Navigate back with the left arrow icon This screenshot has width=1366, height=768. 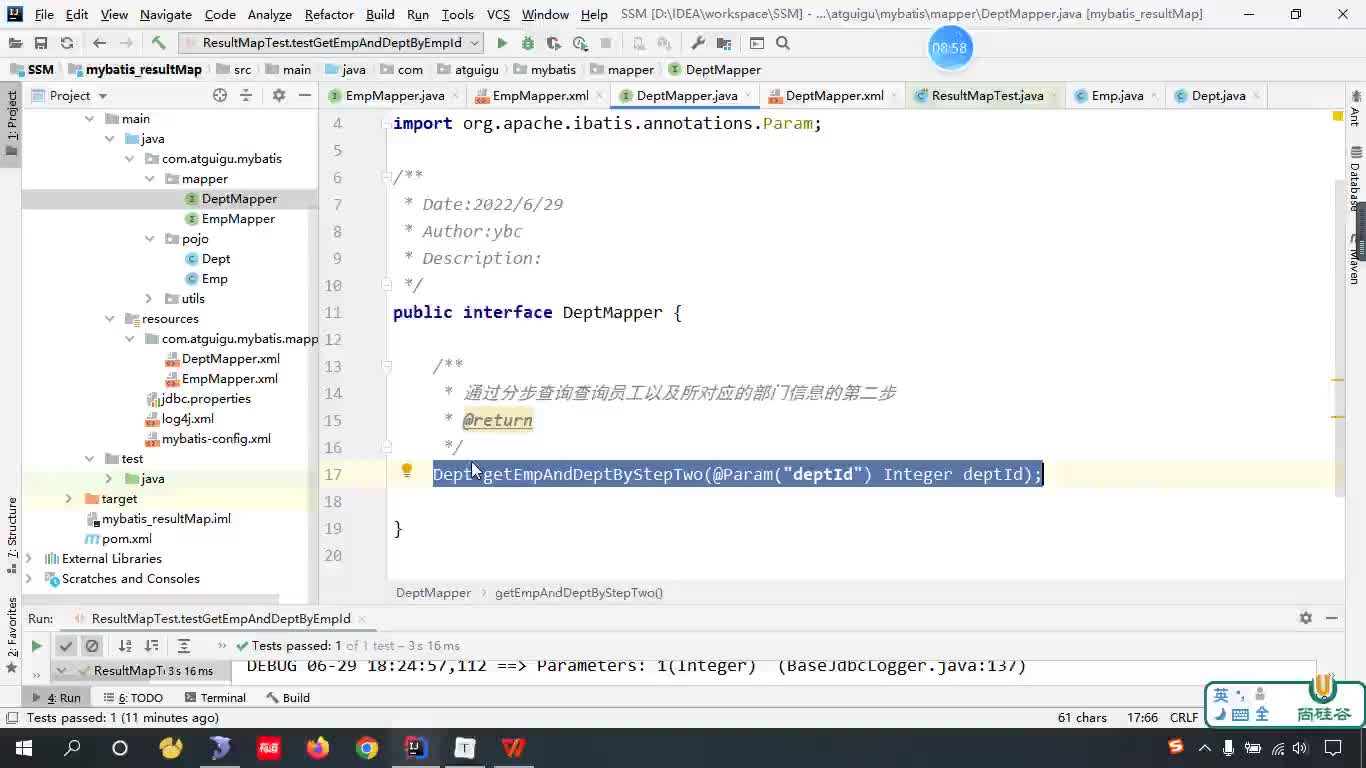(x=99, y=43)
